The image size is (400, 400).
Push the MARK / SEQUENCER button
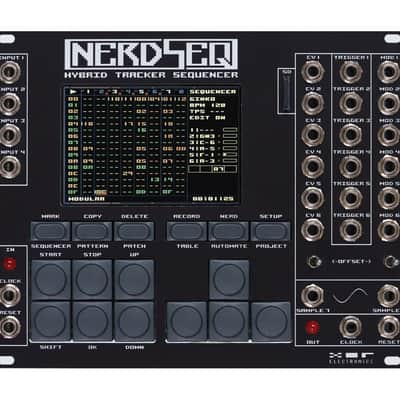[51, 231]
